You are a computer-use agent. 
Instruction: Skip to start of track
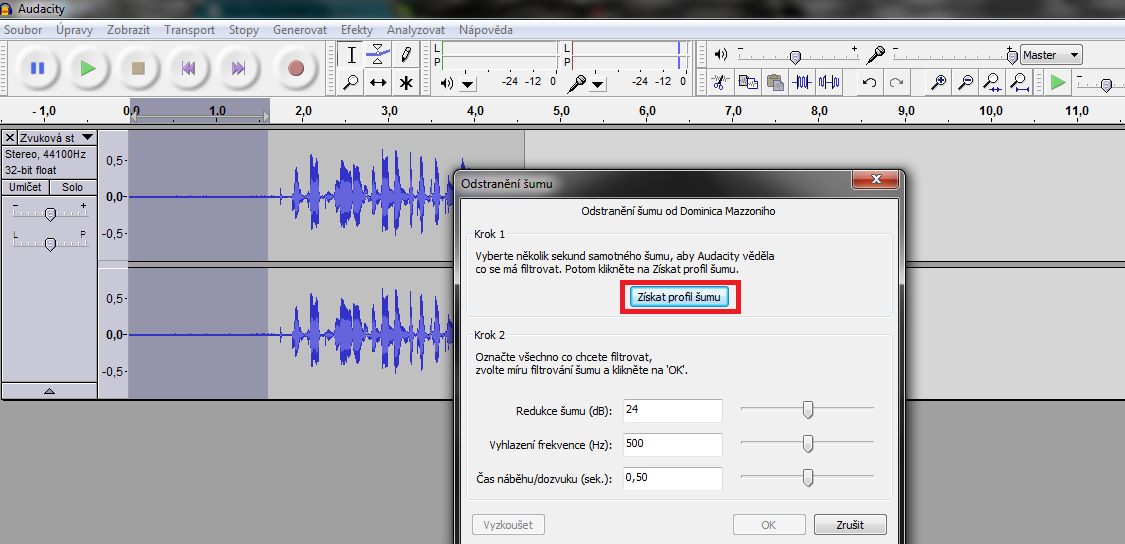188,68
